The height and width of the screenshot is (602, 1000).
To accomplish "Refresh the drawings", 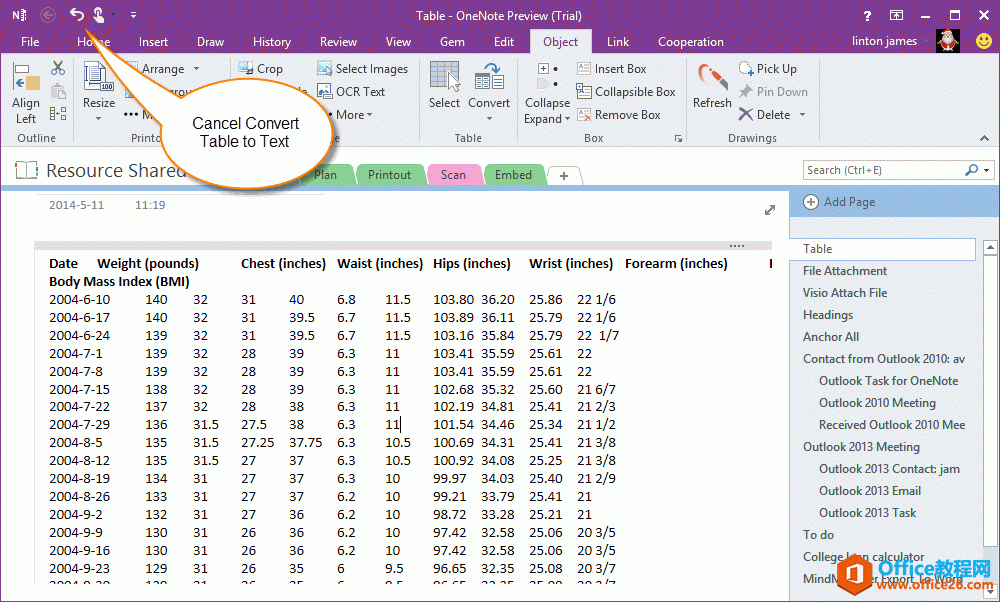I will 712,88.
